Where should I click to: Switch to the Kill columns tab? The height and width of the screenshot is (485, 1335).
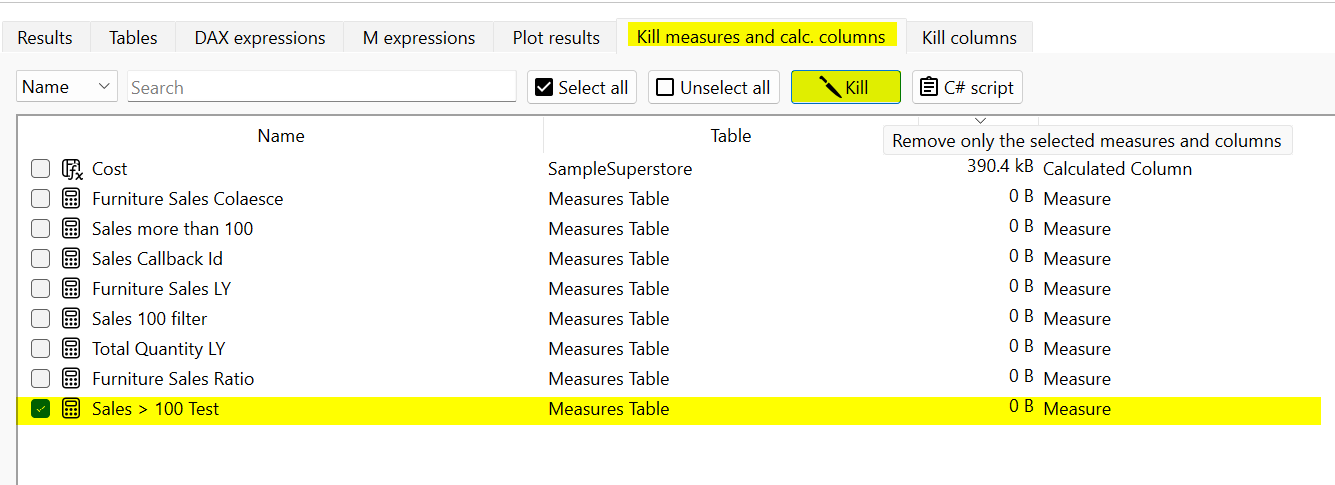click(x=969, y=38)
